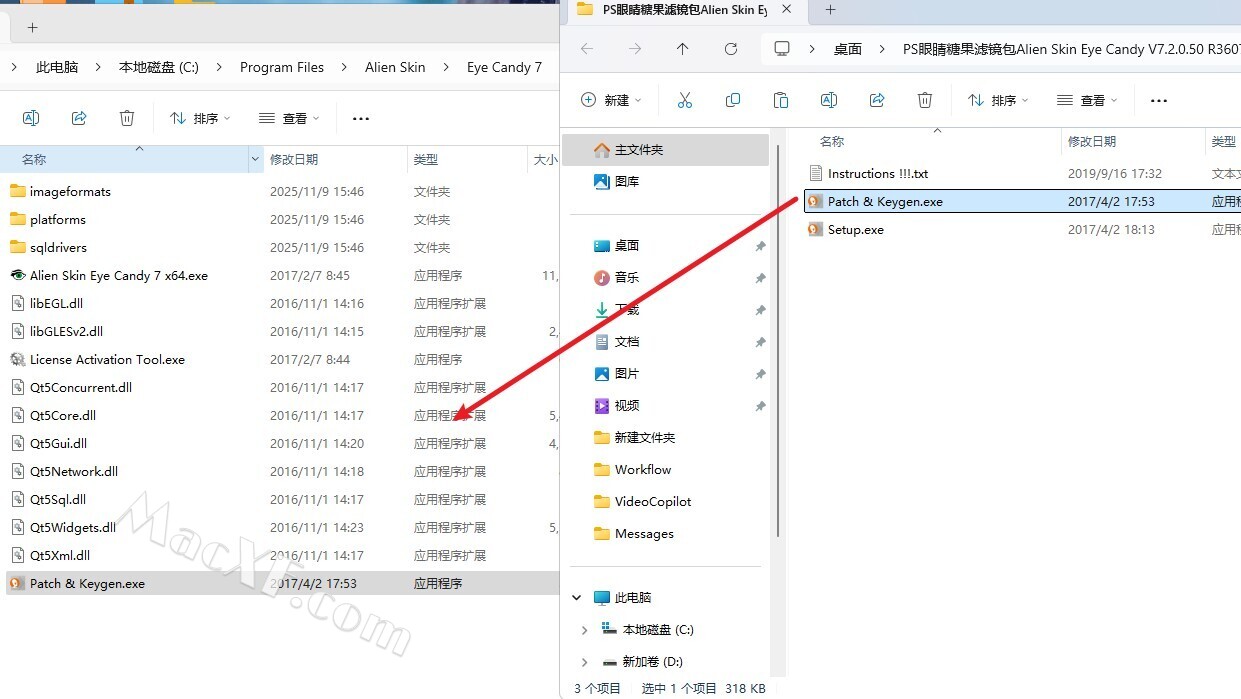Click the delete trash icon in left window
This screenshot has width=1241, height=699.
click(x=127, y=118)
